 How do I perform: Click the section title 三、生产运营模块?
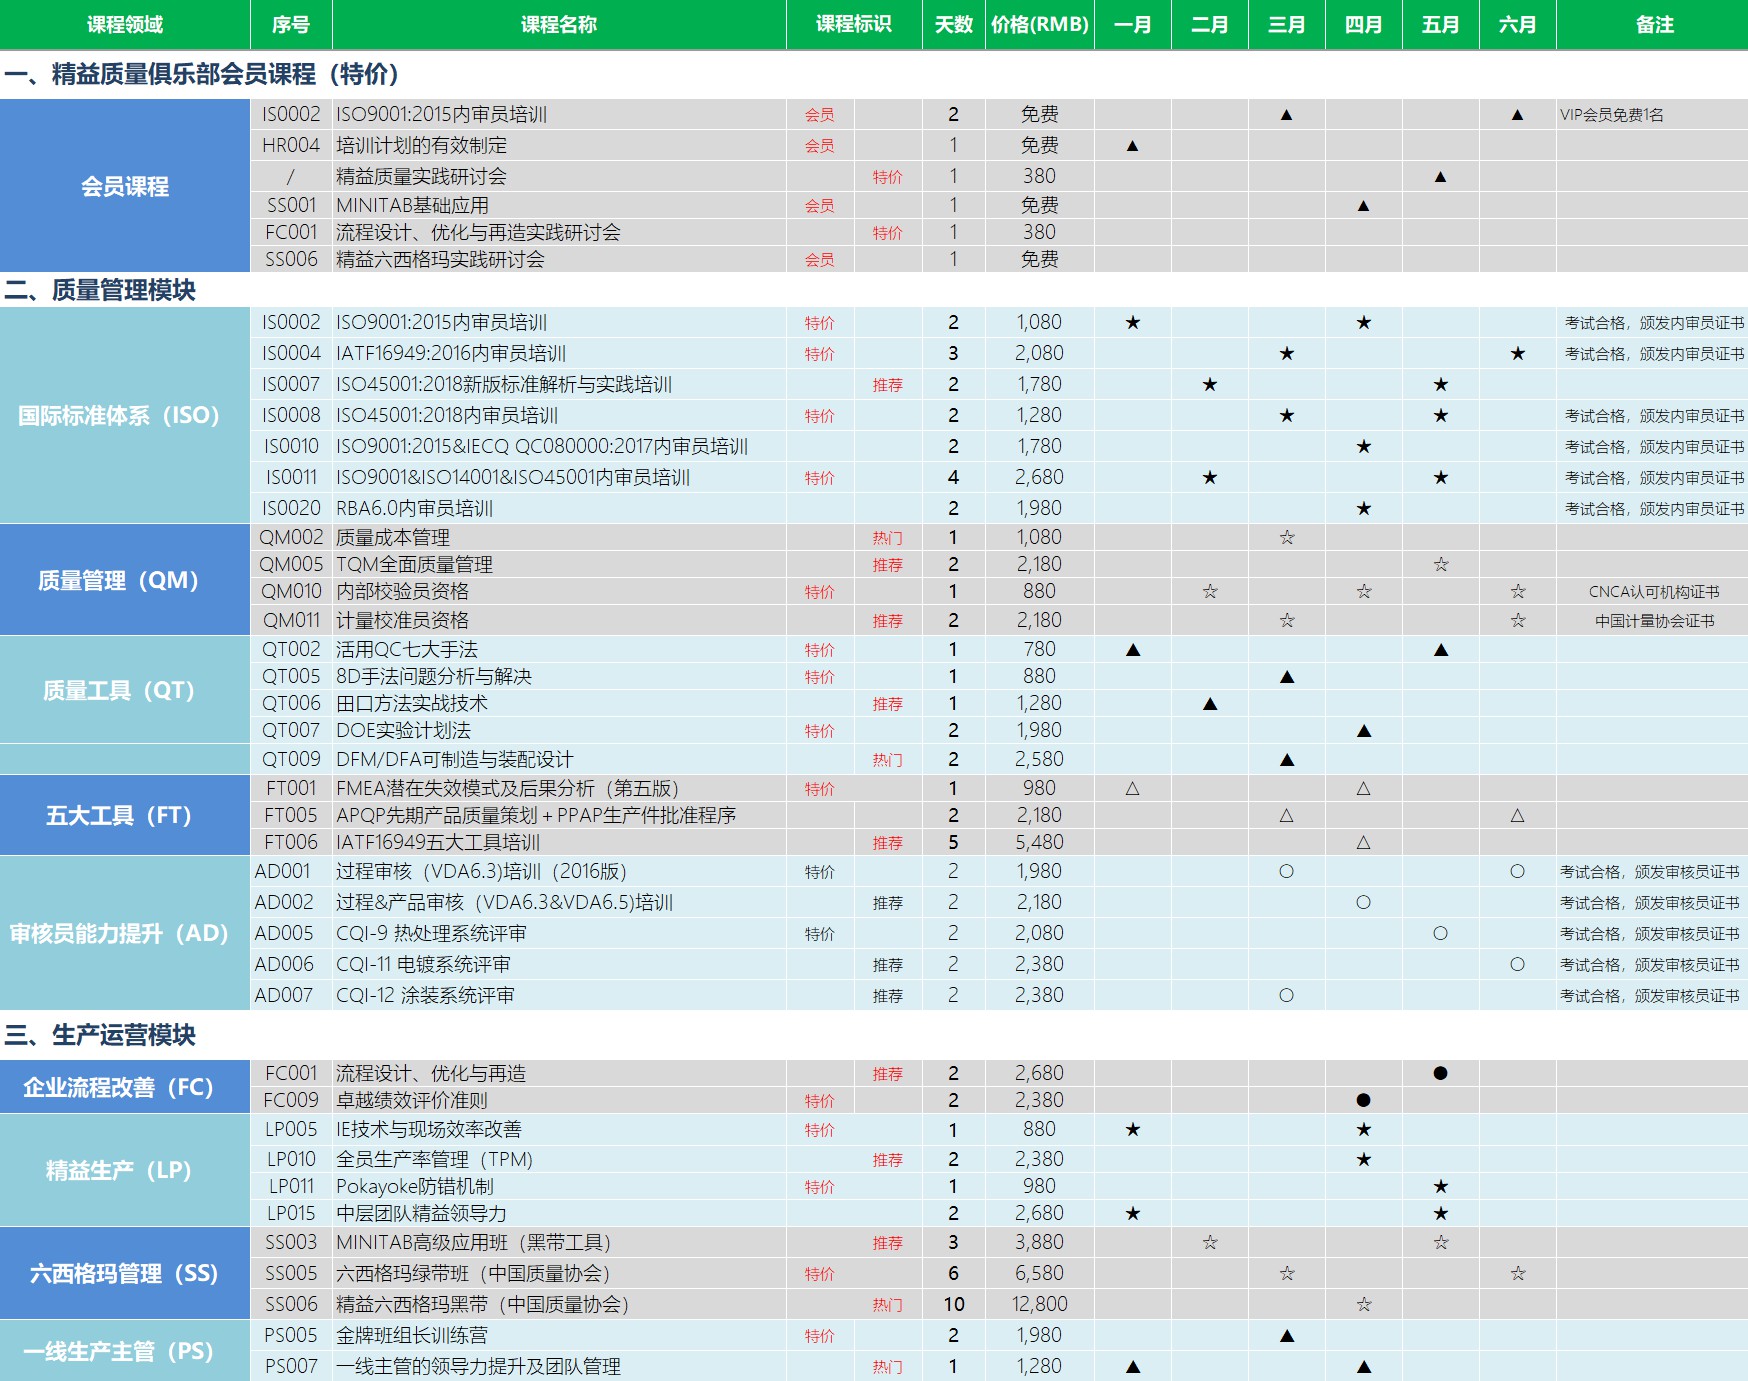(x=100, y=1035)
